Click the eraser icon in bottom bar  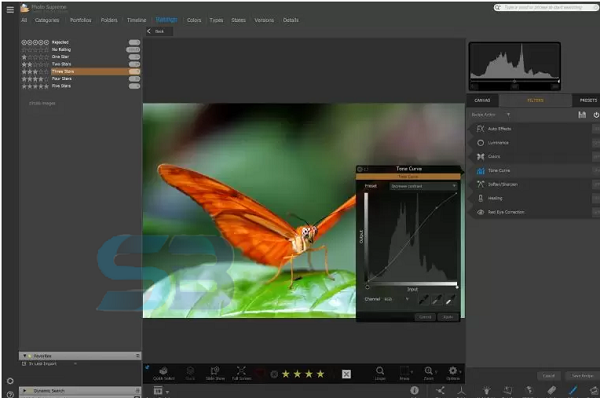coord(551,390)
